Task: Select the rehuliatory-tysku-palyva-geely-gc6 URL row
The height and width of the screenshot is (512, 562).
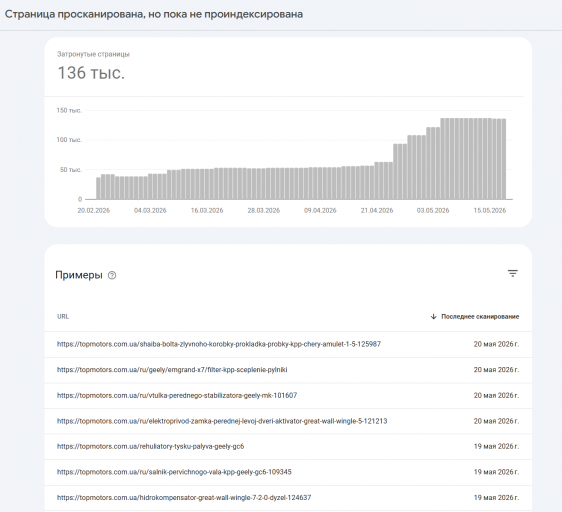Action: (288, 446)
